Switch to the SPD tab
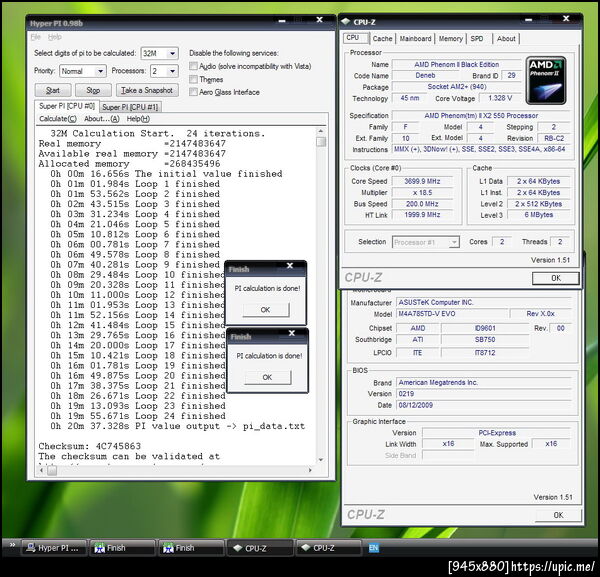Viewport: 600px width, 577px height. (477, 39)
